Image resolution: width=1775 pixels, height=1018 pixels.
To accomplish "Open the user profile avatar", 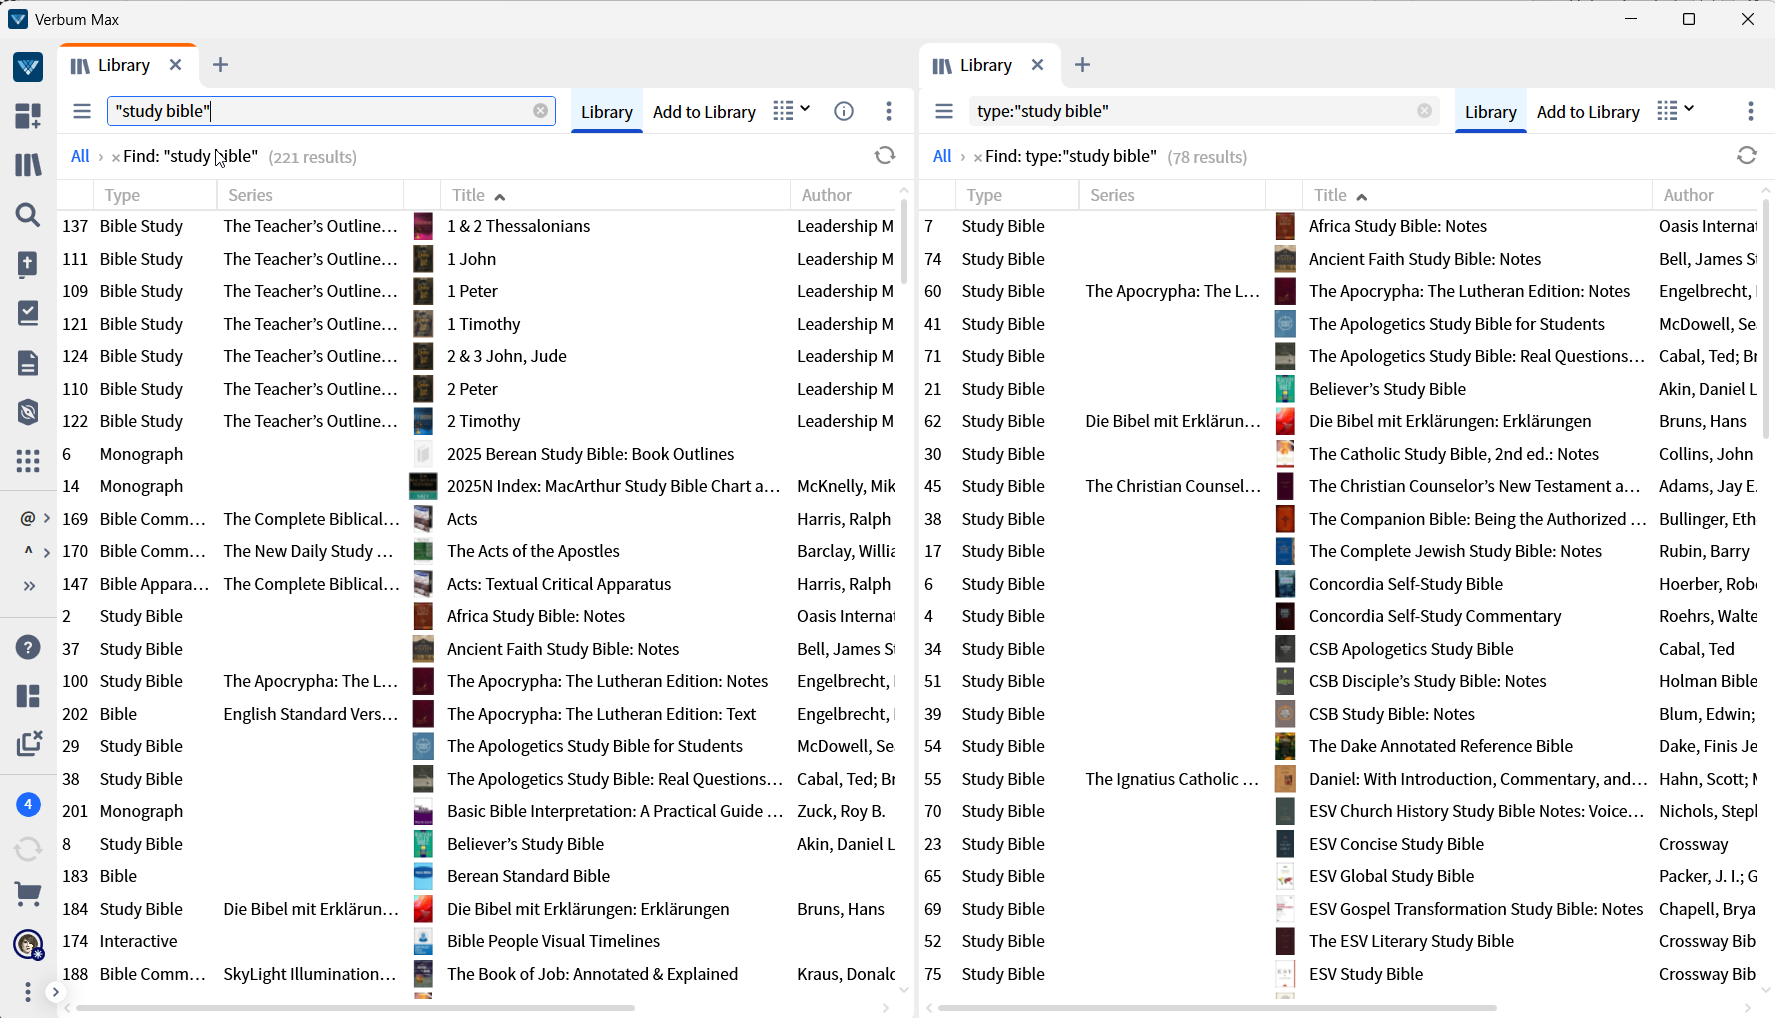I will point(28,944).
